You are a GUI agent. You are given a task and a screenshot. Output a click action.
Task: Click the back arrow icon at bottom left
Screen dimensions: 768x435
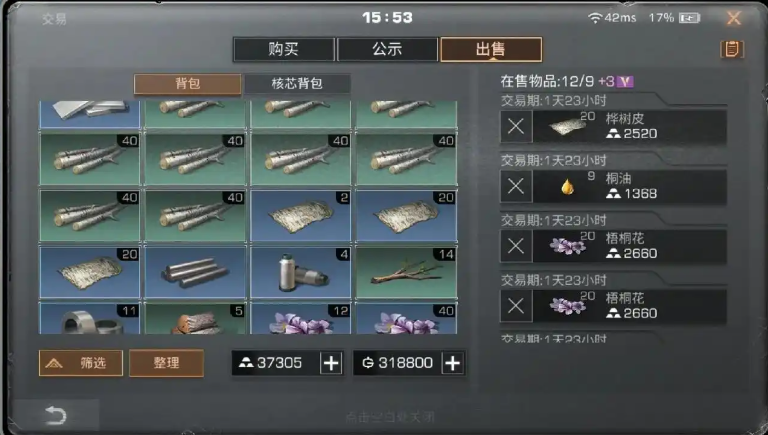[55, 416]
